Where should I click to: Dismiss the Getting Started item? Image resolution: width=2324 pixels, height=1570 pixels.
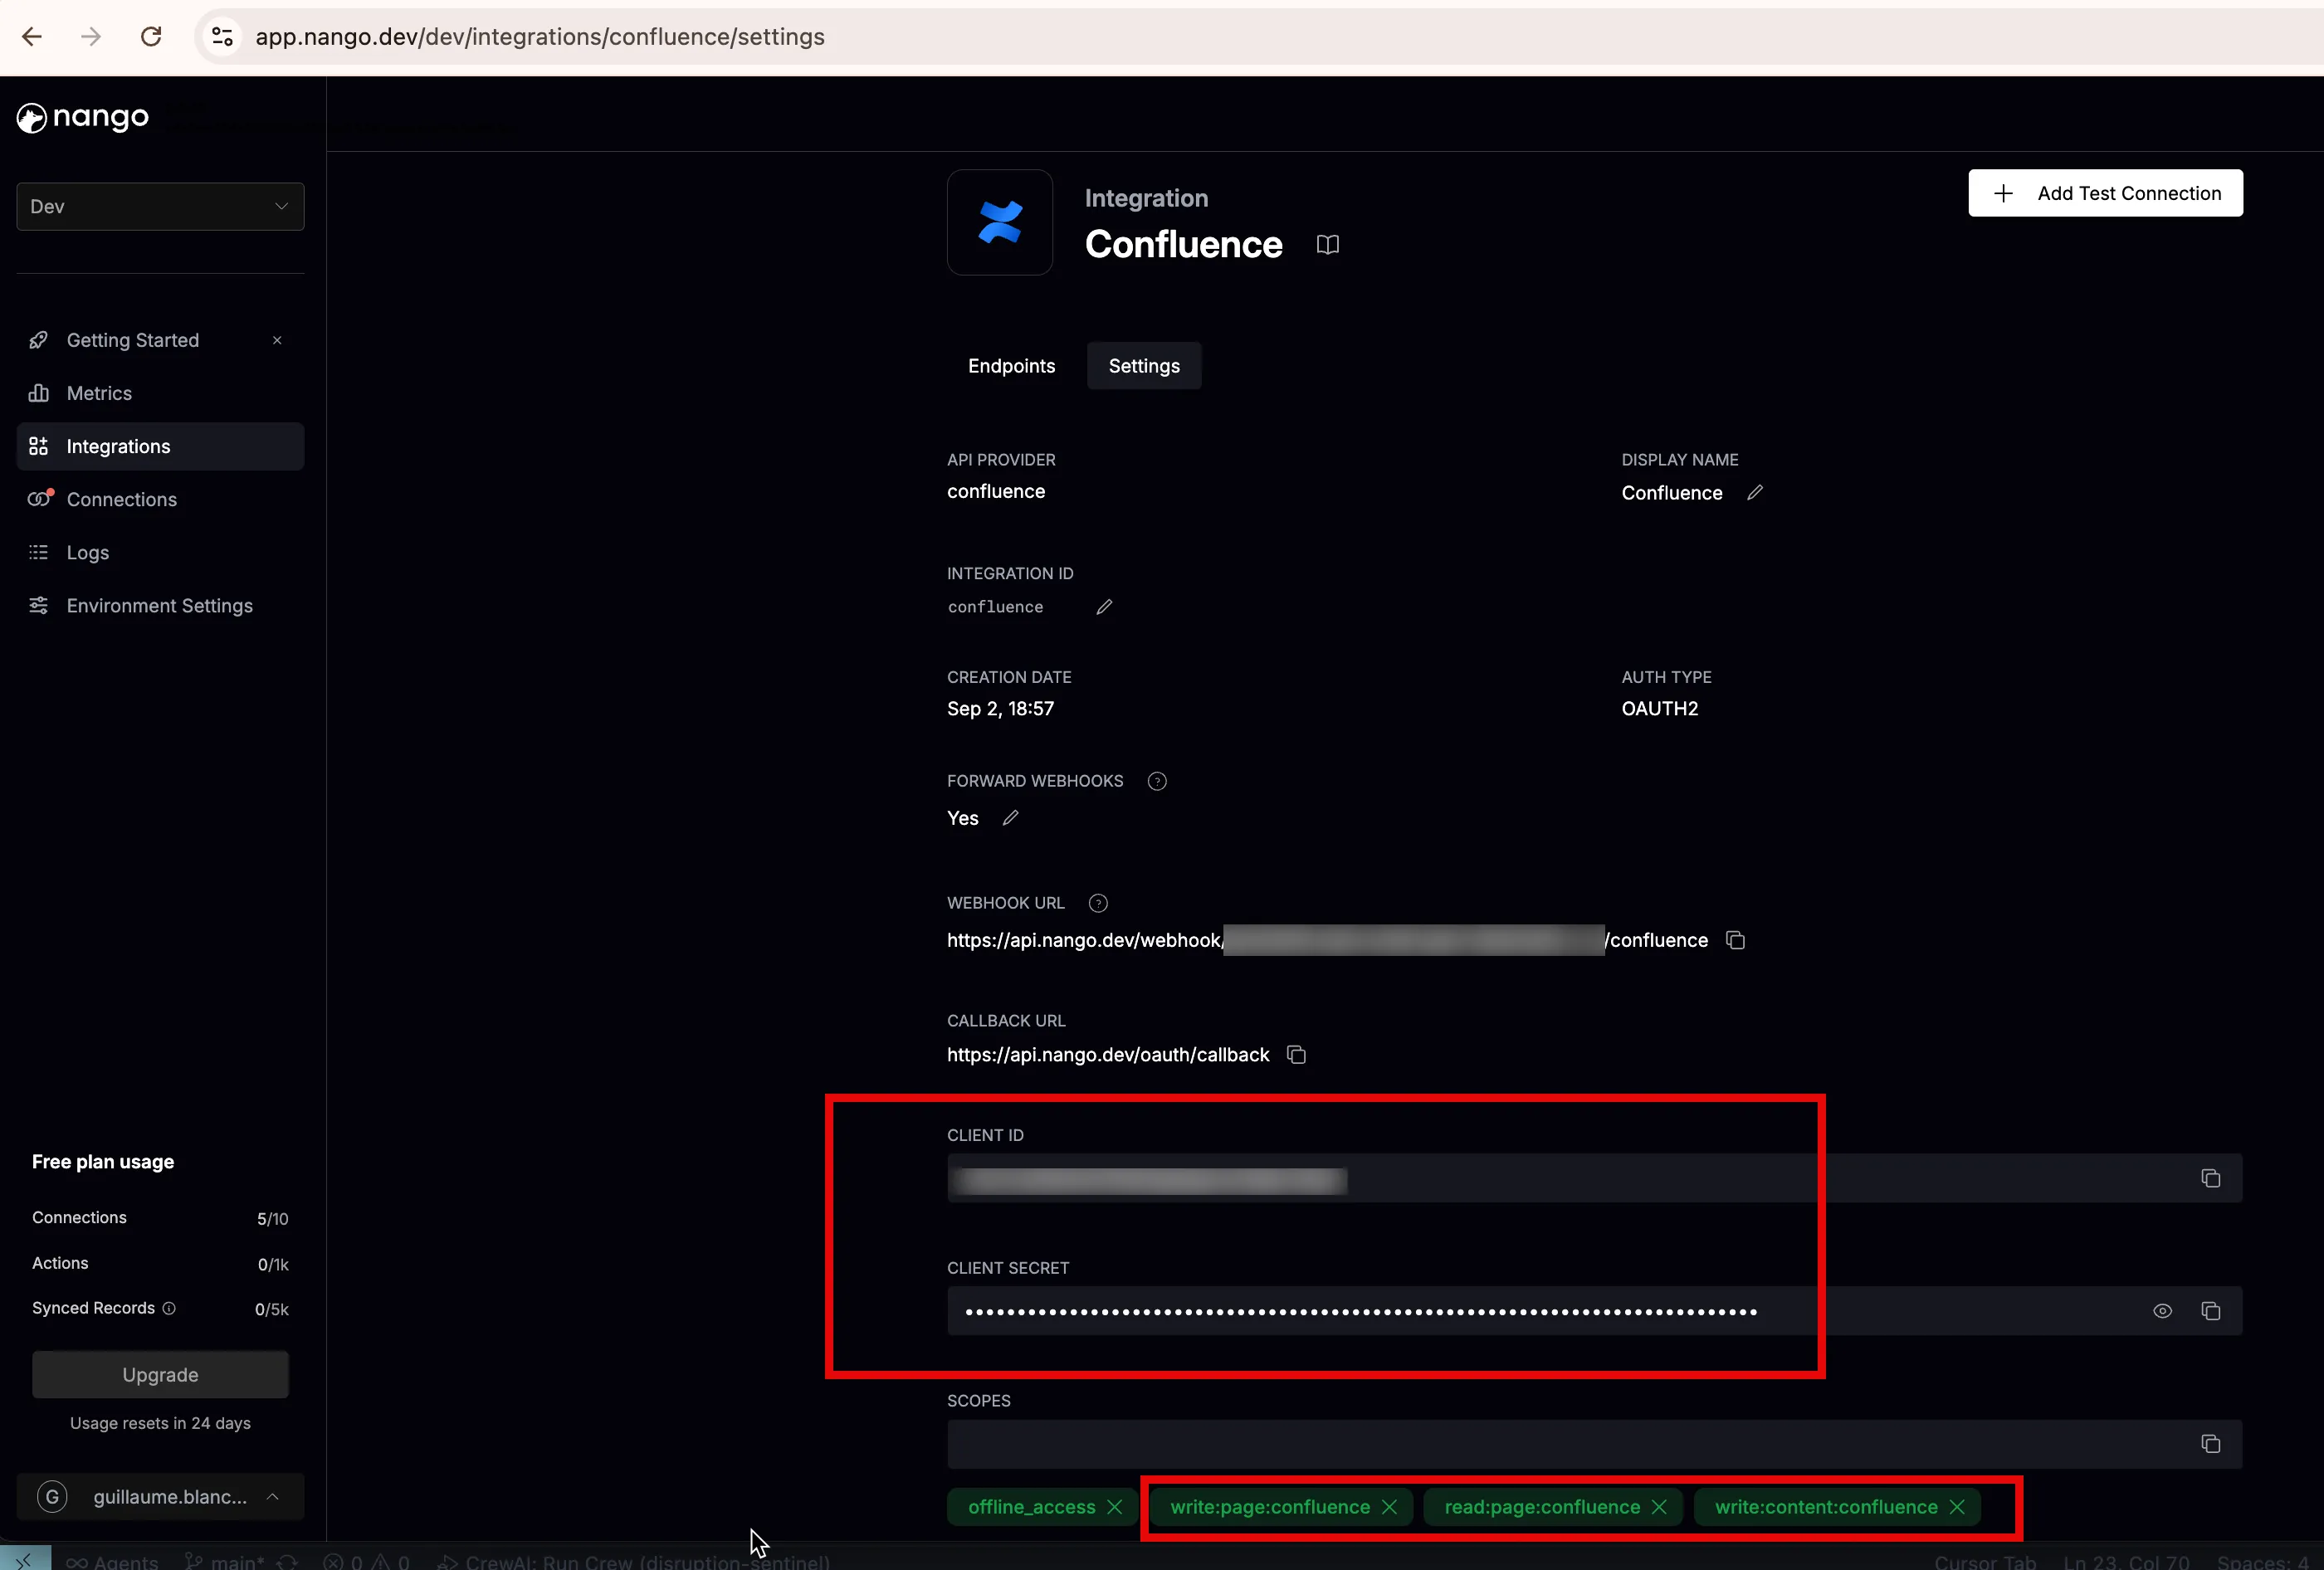click(x=277, y=340)
